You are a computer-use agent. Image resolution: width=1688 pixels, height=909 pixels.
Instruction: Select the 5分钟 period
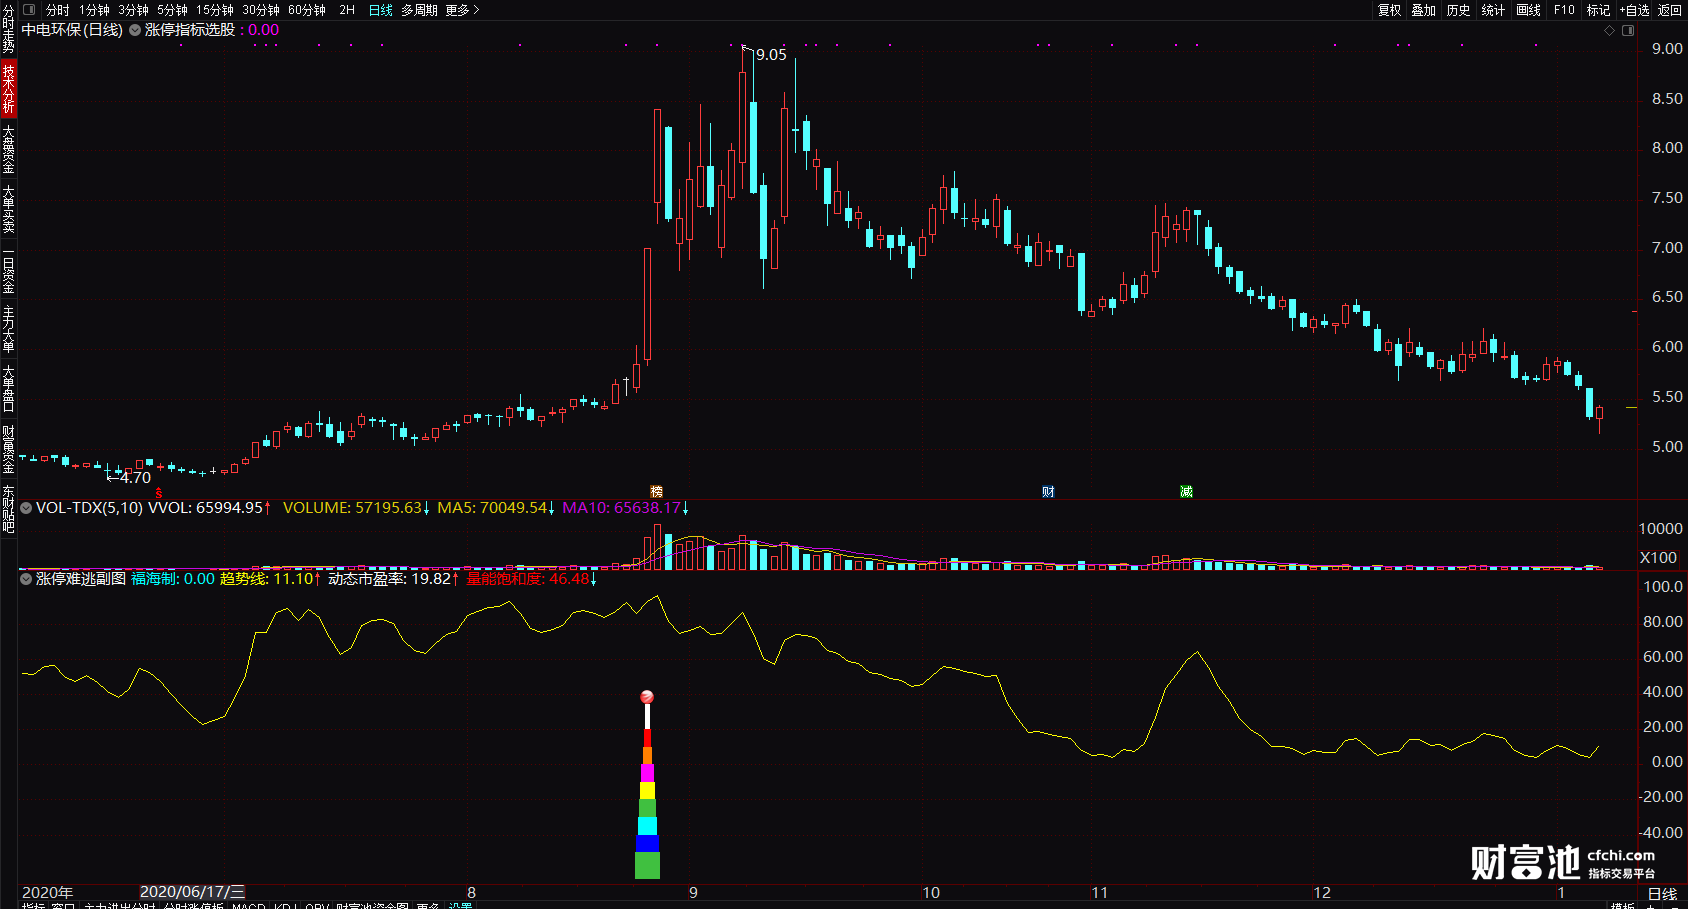click(173, 10)
